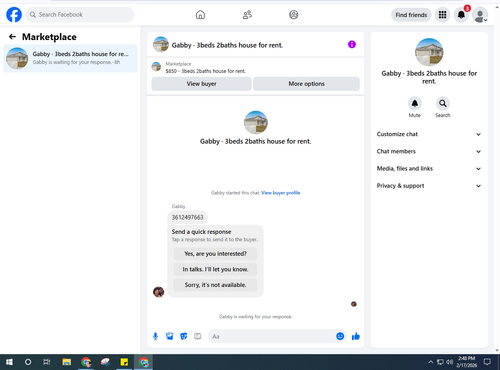
Task: Expand Privacy & support section
Action: [x=429, y=186]
